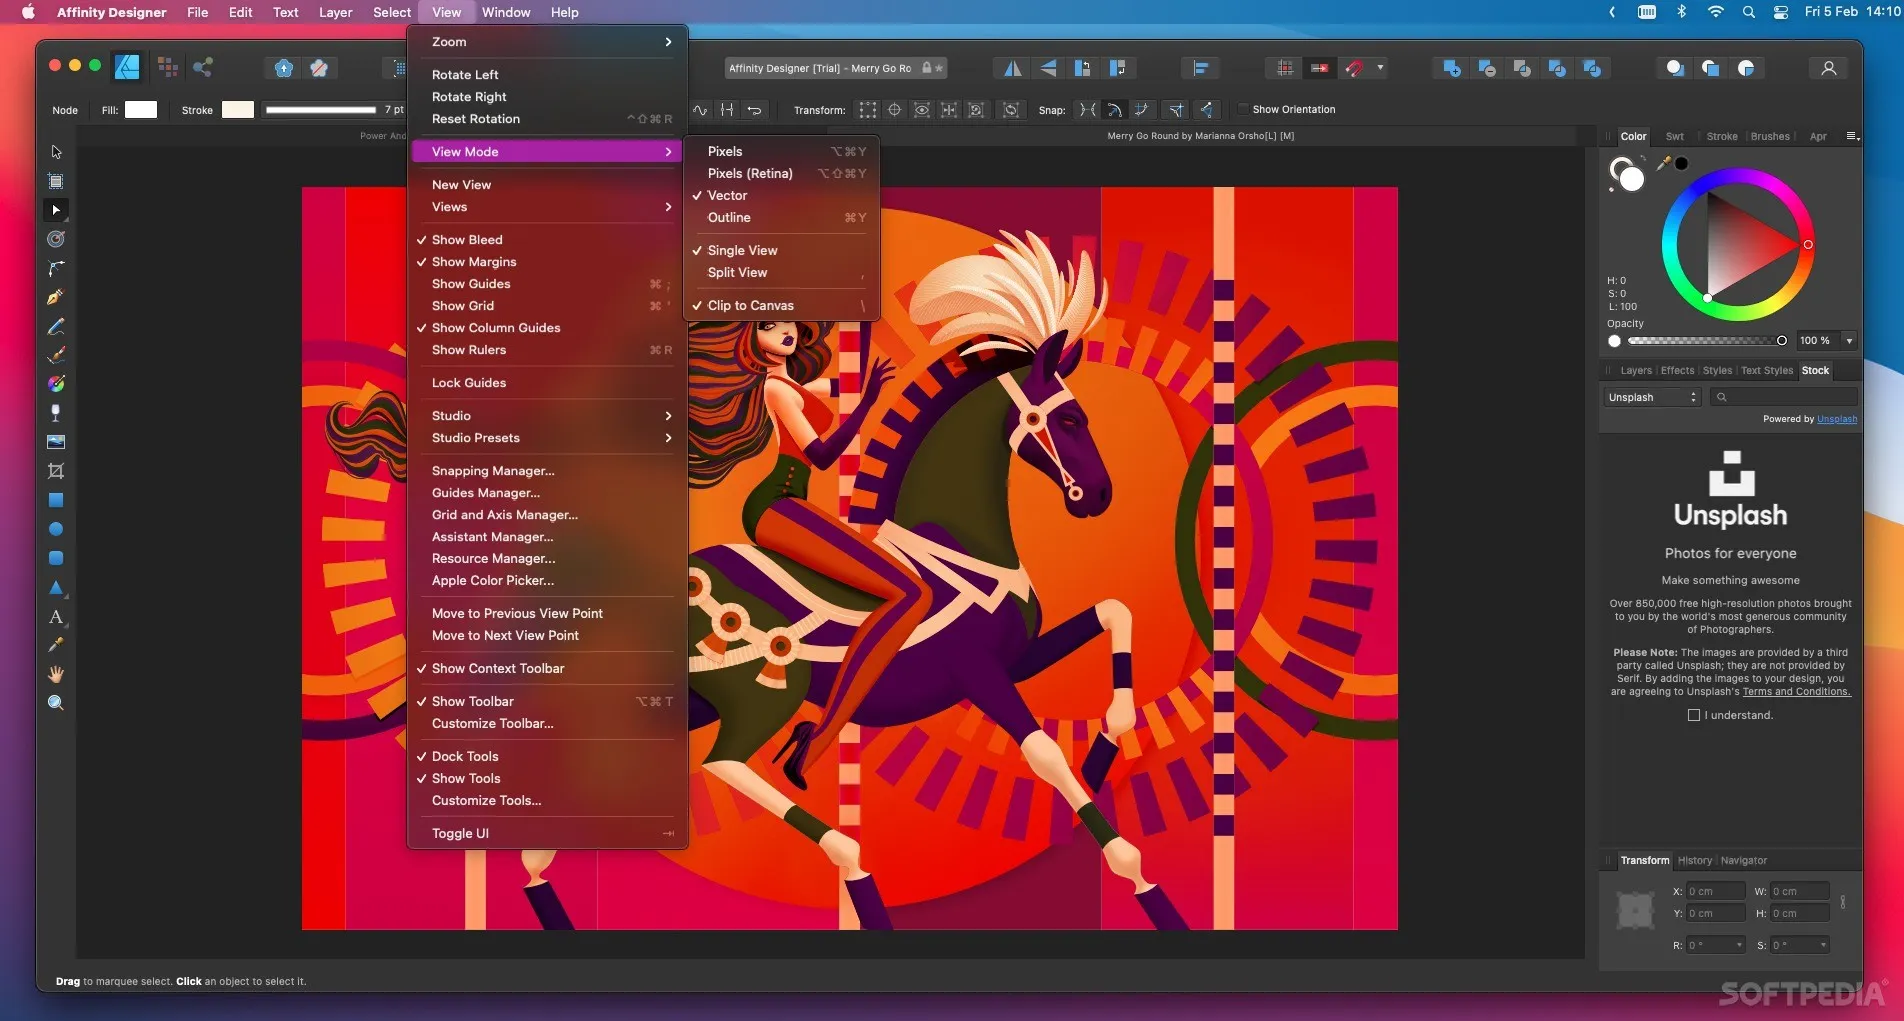Switch to the Navigator tab
Image resolution: width=1904 pixels, height=1021 pixels.
point(1744,861)
